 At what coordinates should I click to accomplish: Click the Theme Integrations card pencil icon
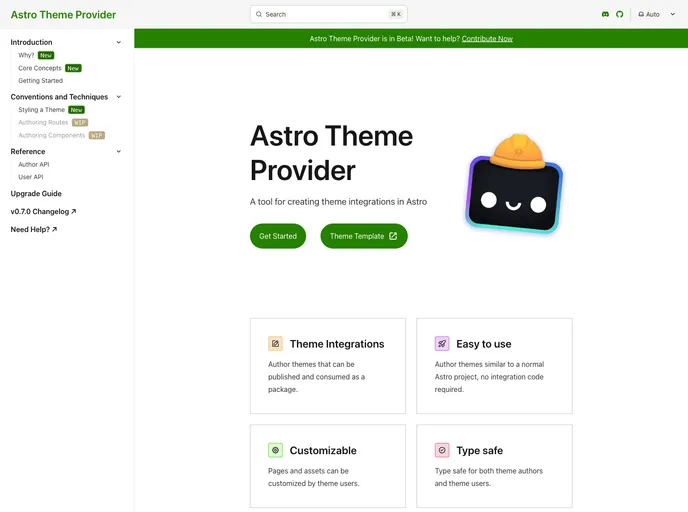pyautogui.click(x=276, y=344)
